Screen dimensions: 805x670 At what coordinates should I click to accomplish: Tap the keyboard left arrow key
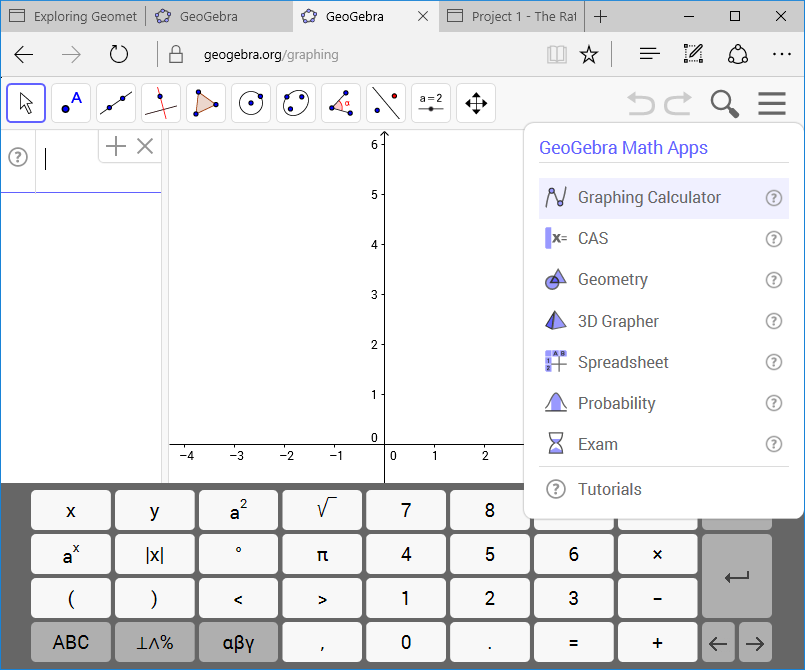pyautogui.click(x=718, y=642)
